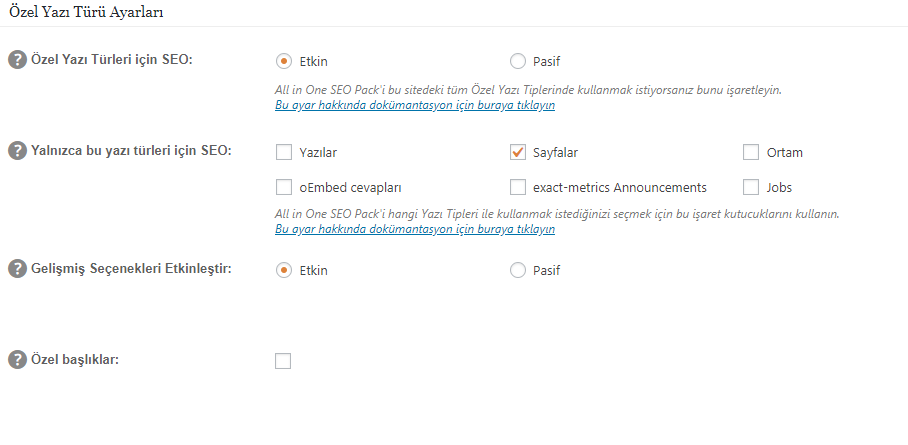The height and width of the screenshot is (445, 908).
Task: Tick the Jobs post type checkbox
Action: [750, 187]
